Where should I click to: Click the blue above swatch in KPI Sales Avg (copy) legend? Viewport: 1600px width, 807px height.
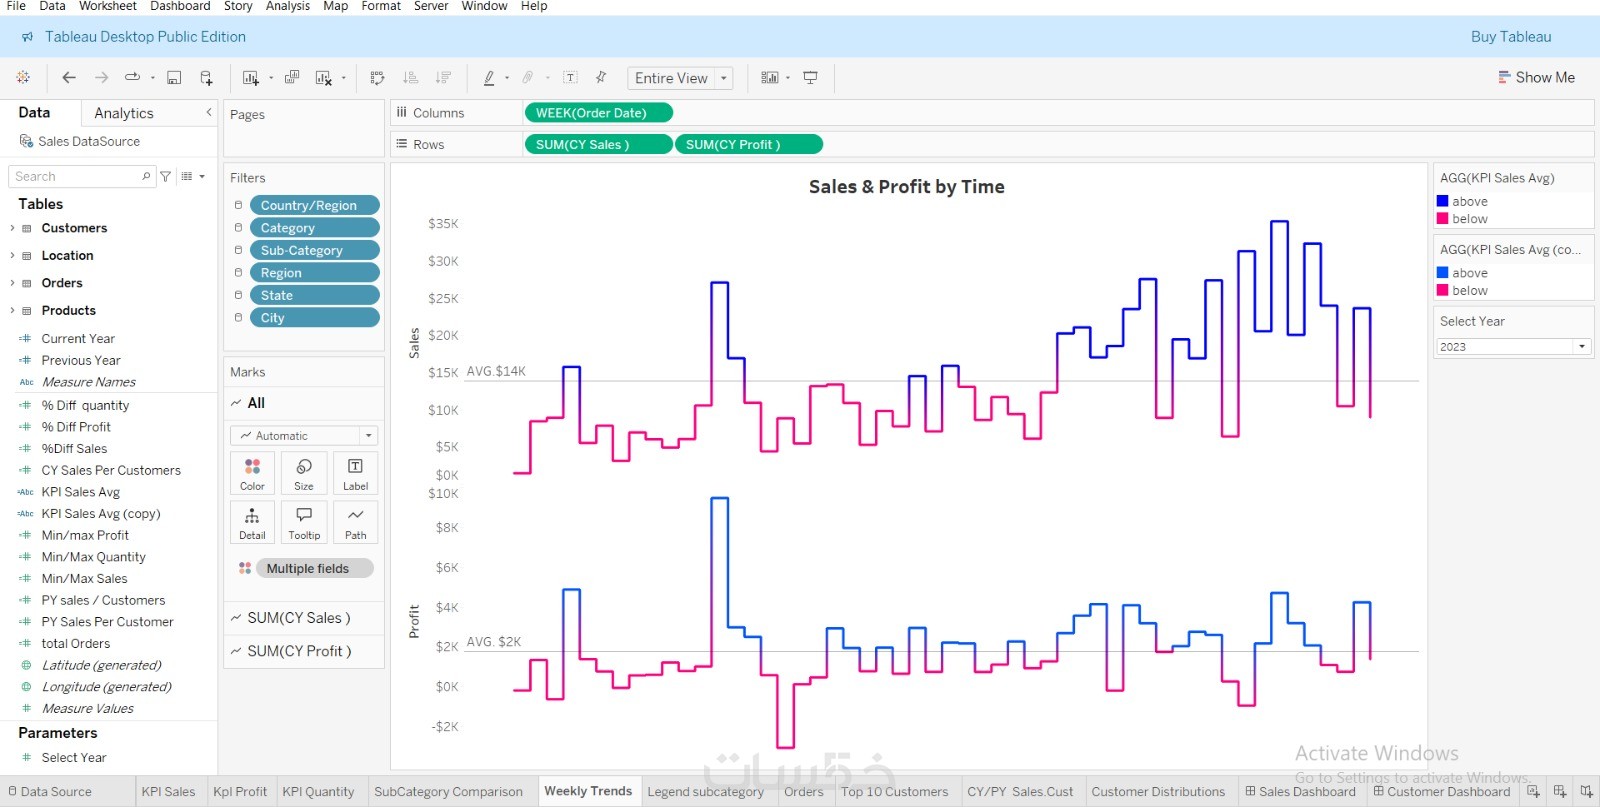click(1443, 273)
